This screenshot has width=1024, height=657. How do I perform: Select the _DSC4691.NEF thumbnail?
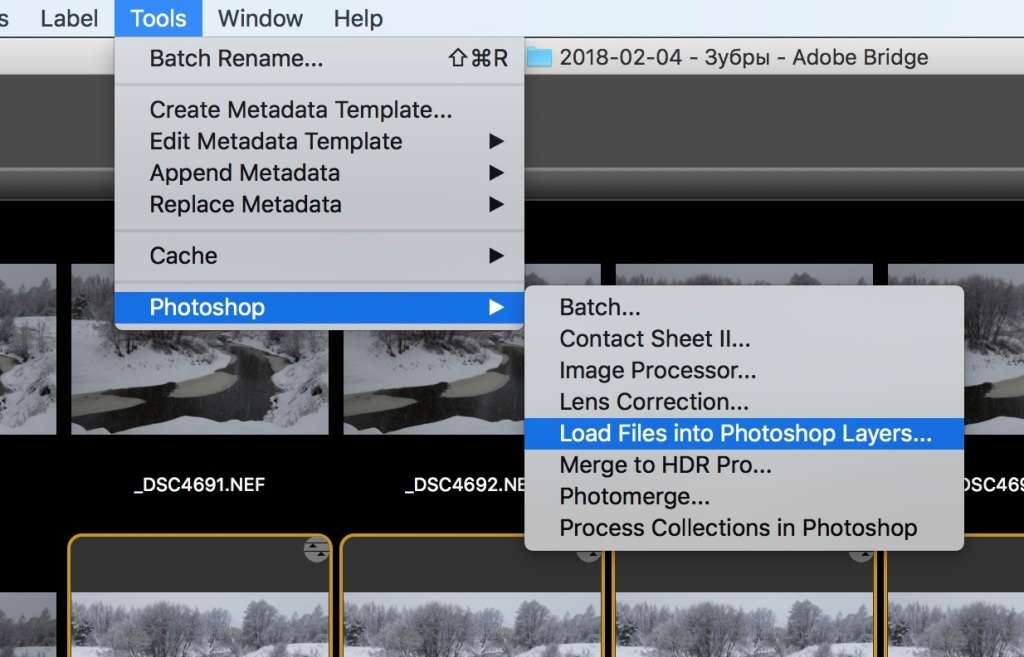point(200,350)
